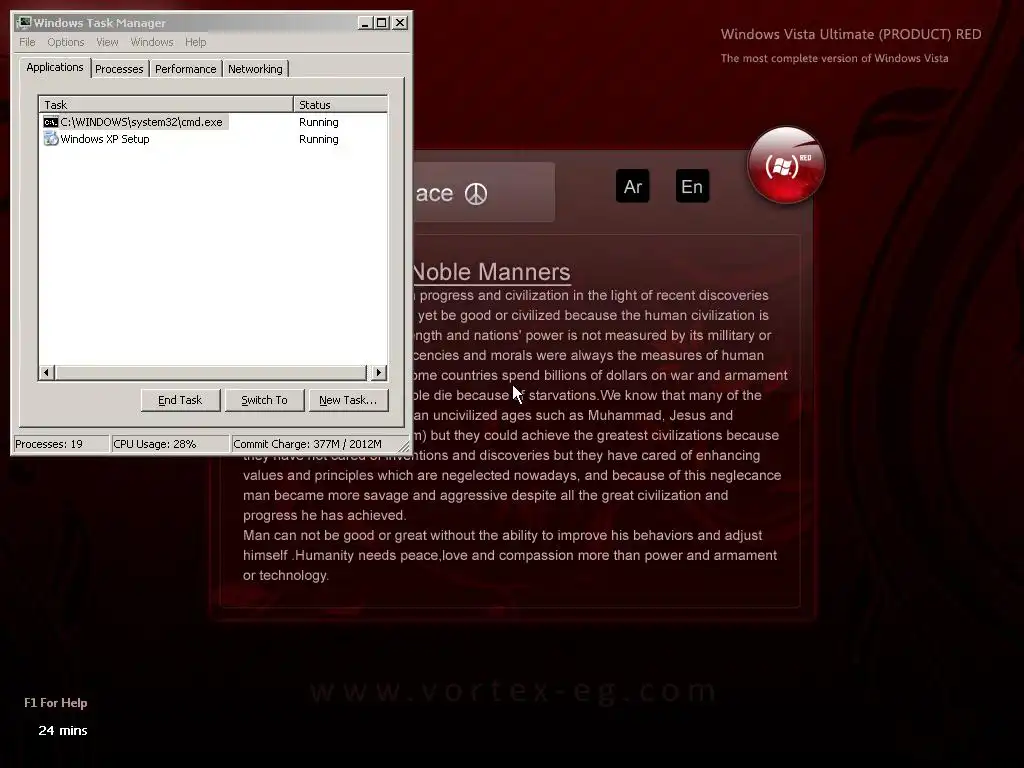Switch language to Arabic with Ar button
This screenshot has width=1024, height=768.
click(x=632, y=186)
